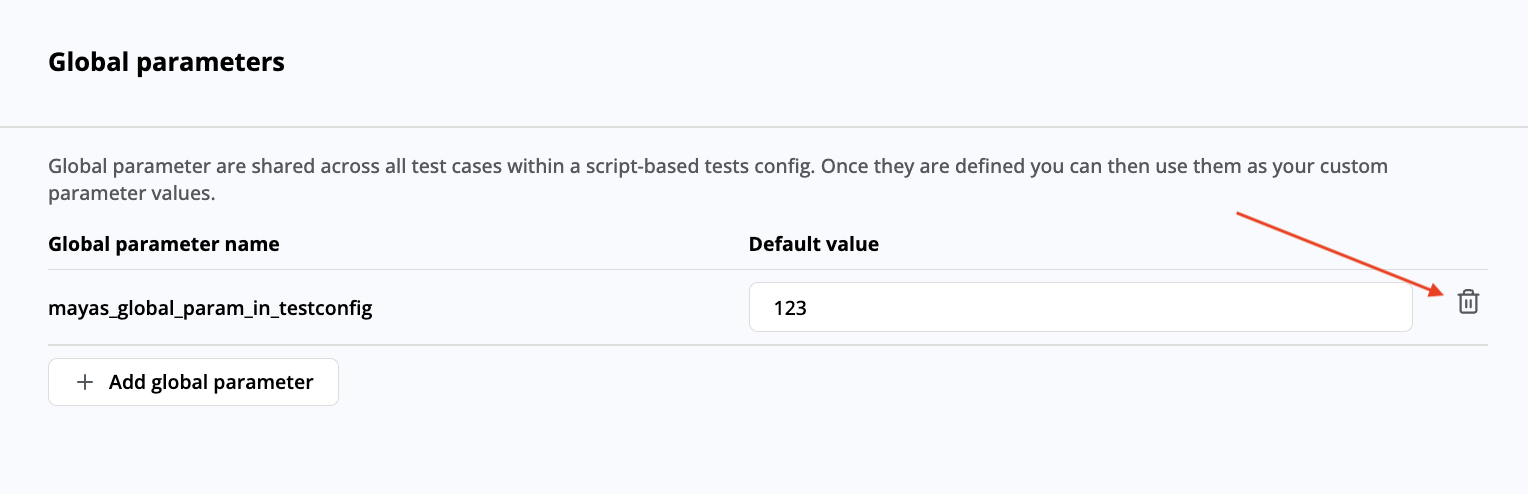Click the Global parameter name column header
1528x494 pixels.
[164, 244]
